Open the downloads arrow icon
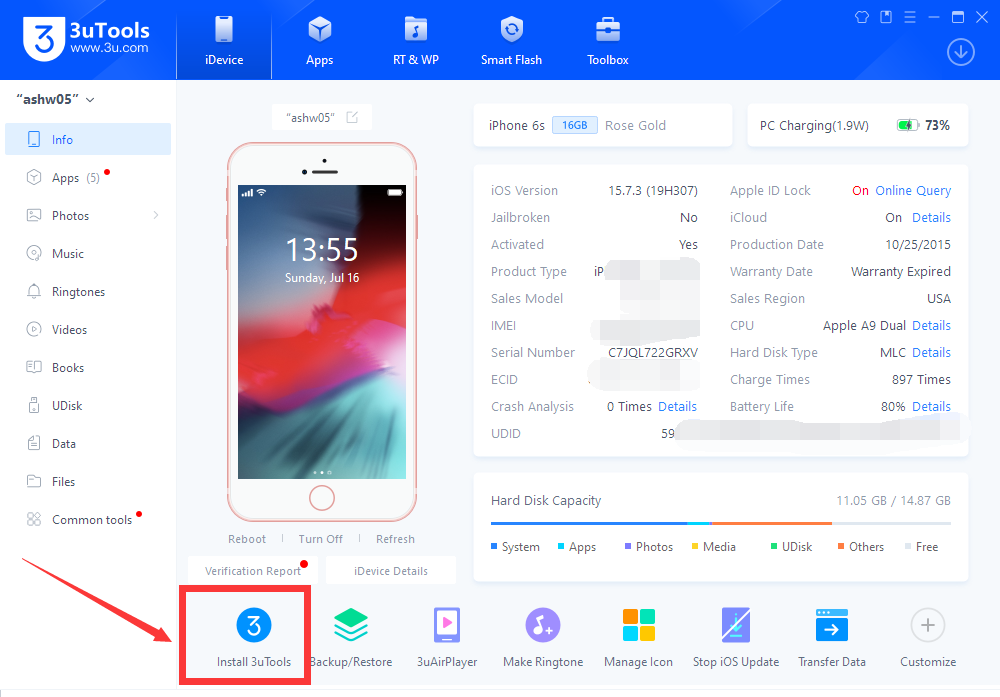This screenshot has height=697, width=1000. tap(960, 52)
